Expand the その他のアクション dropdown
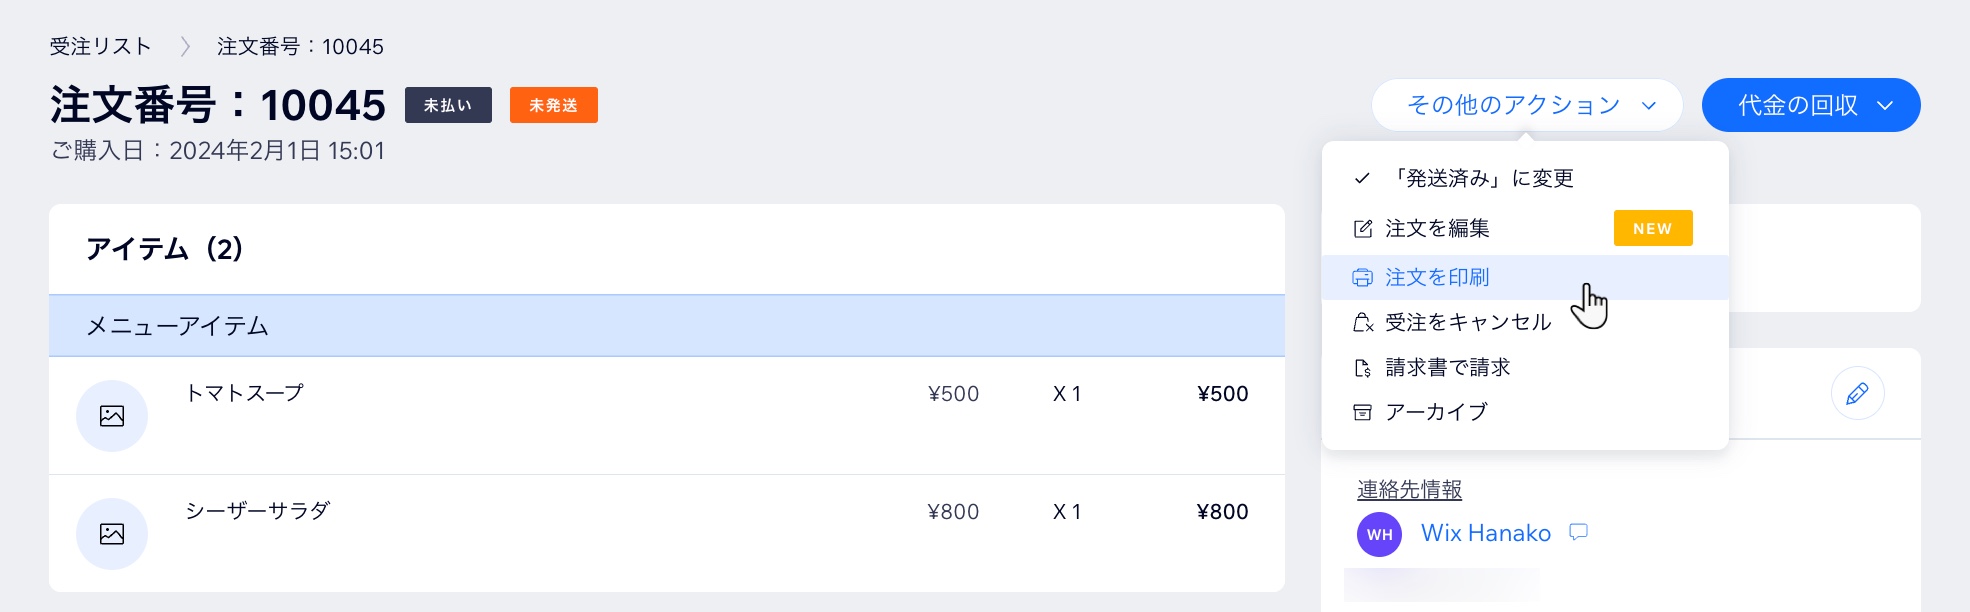 pyautogui.click(x=1527, y=105)
